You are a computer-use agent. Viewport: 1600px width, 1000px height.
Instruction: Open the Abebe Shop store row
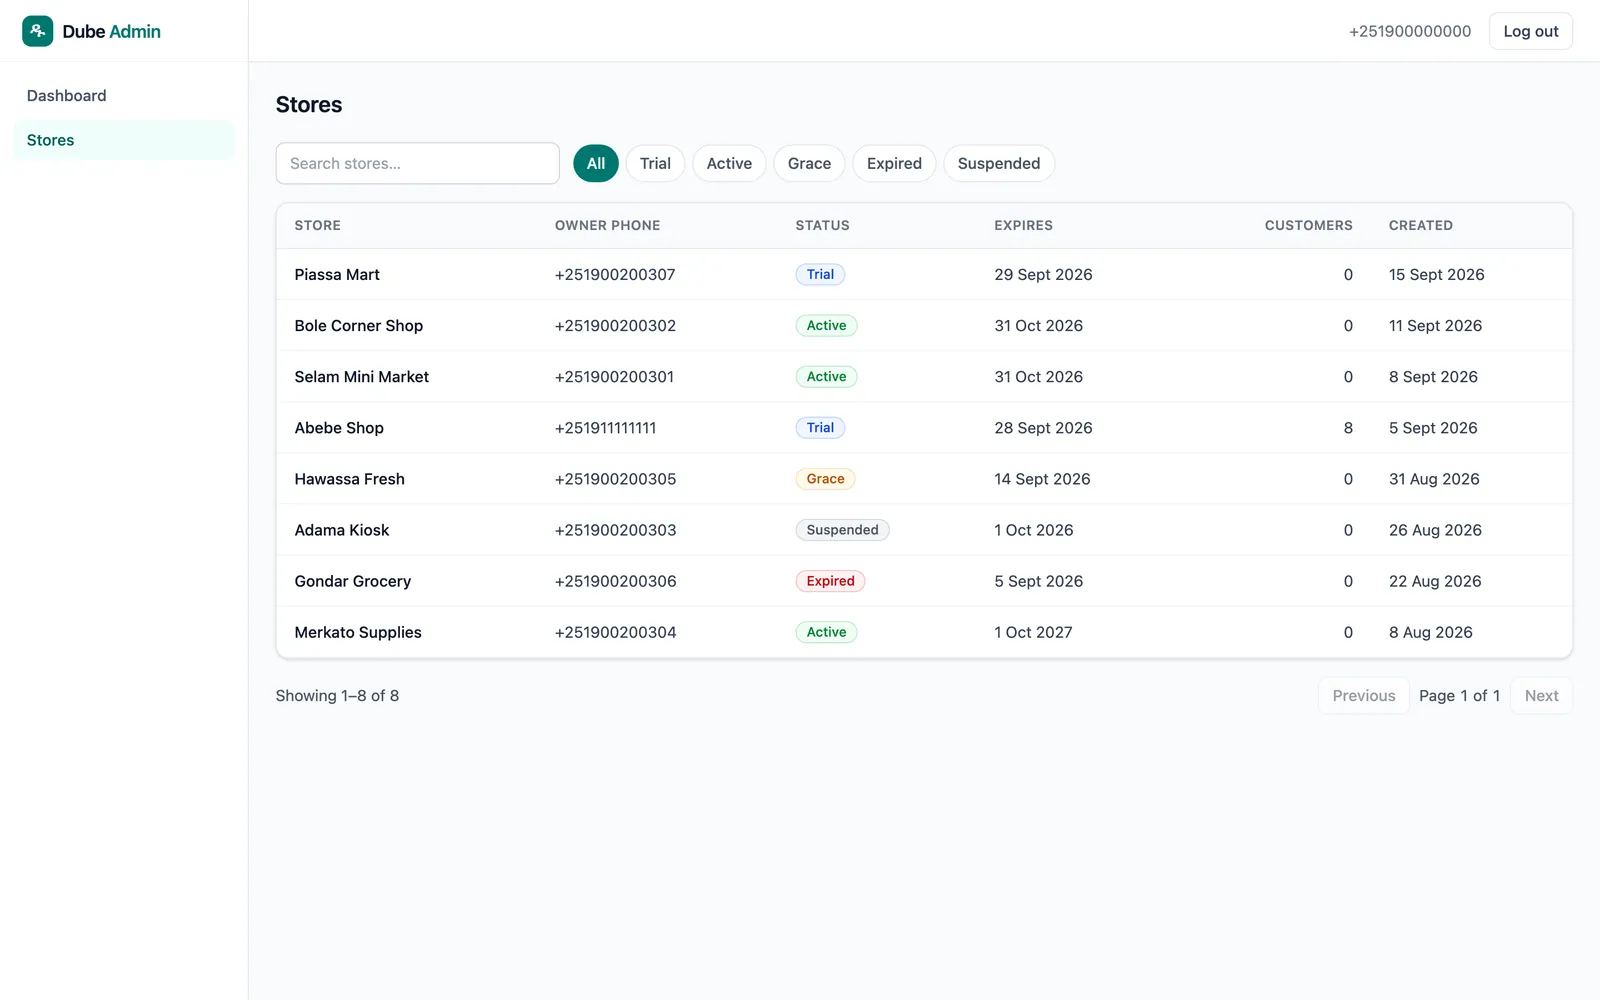pos(924,427)
